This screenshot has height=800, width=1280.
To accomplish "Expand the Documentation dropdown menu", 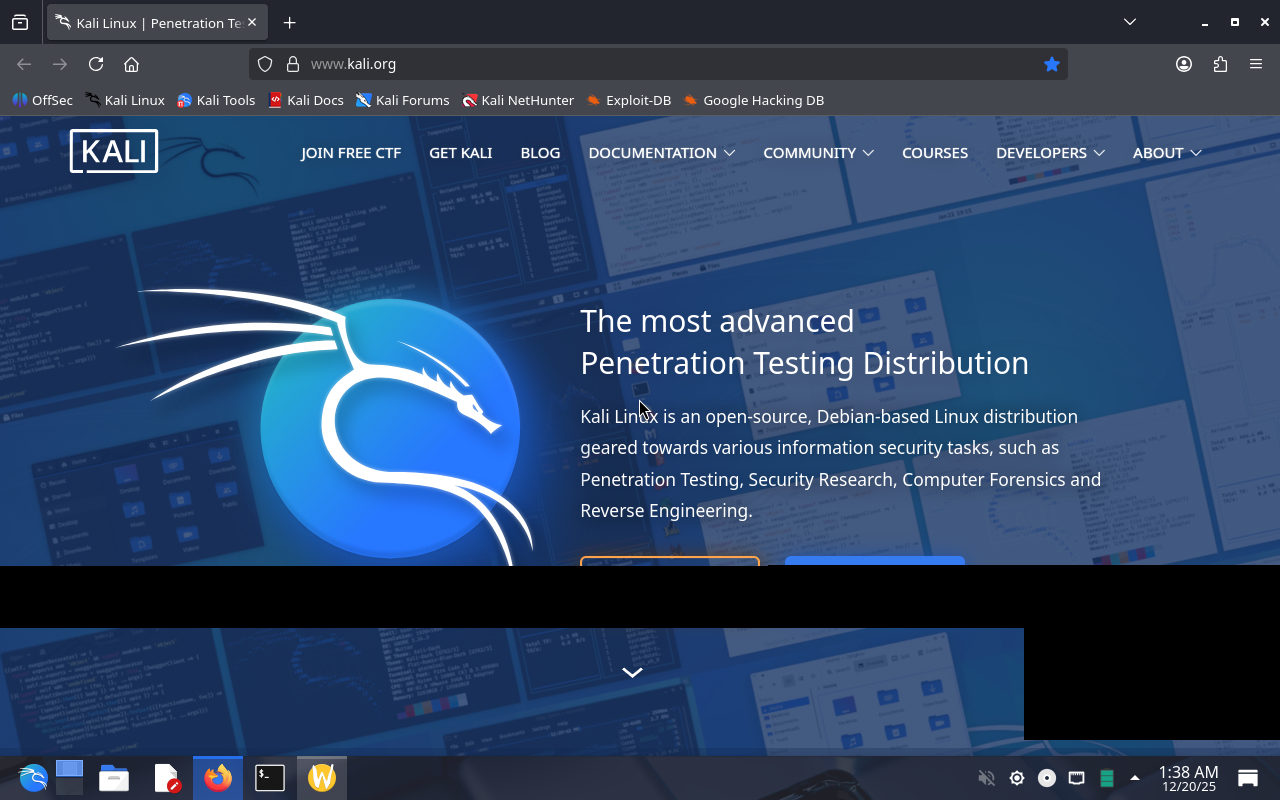I will 661,153.
